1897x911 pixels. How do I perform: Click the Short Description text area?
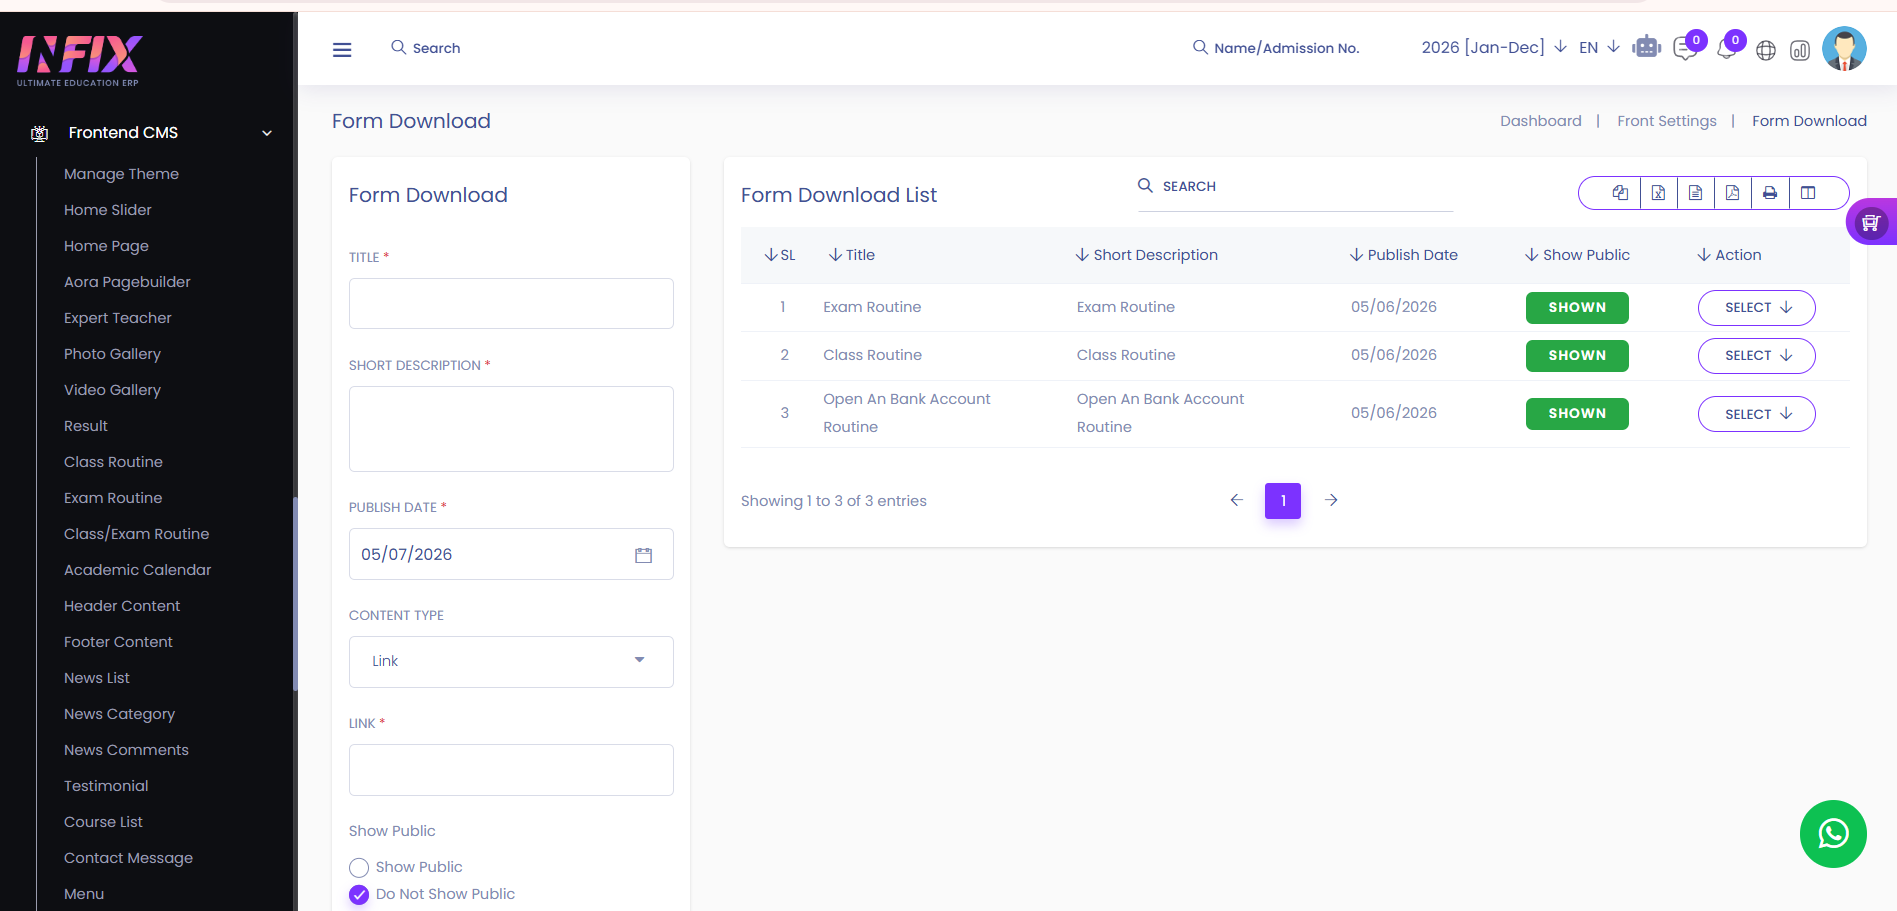511,429
